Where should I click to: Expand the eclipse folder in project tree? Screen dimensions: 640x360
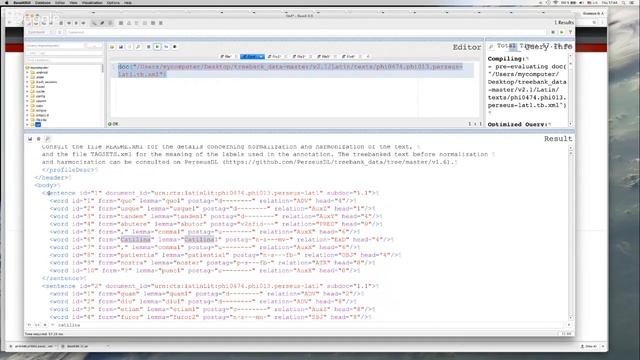(x=28, y=111)
